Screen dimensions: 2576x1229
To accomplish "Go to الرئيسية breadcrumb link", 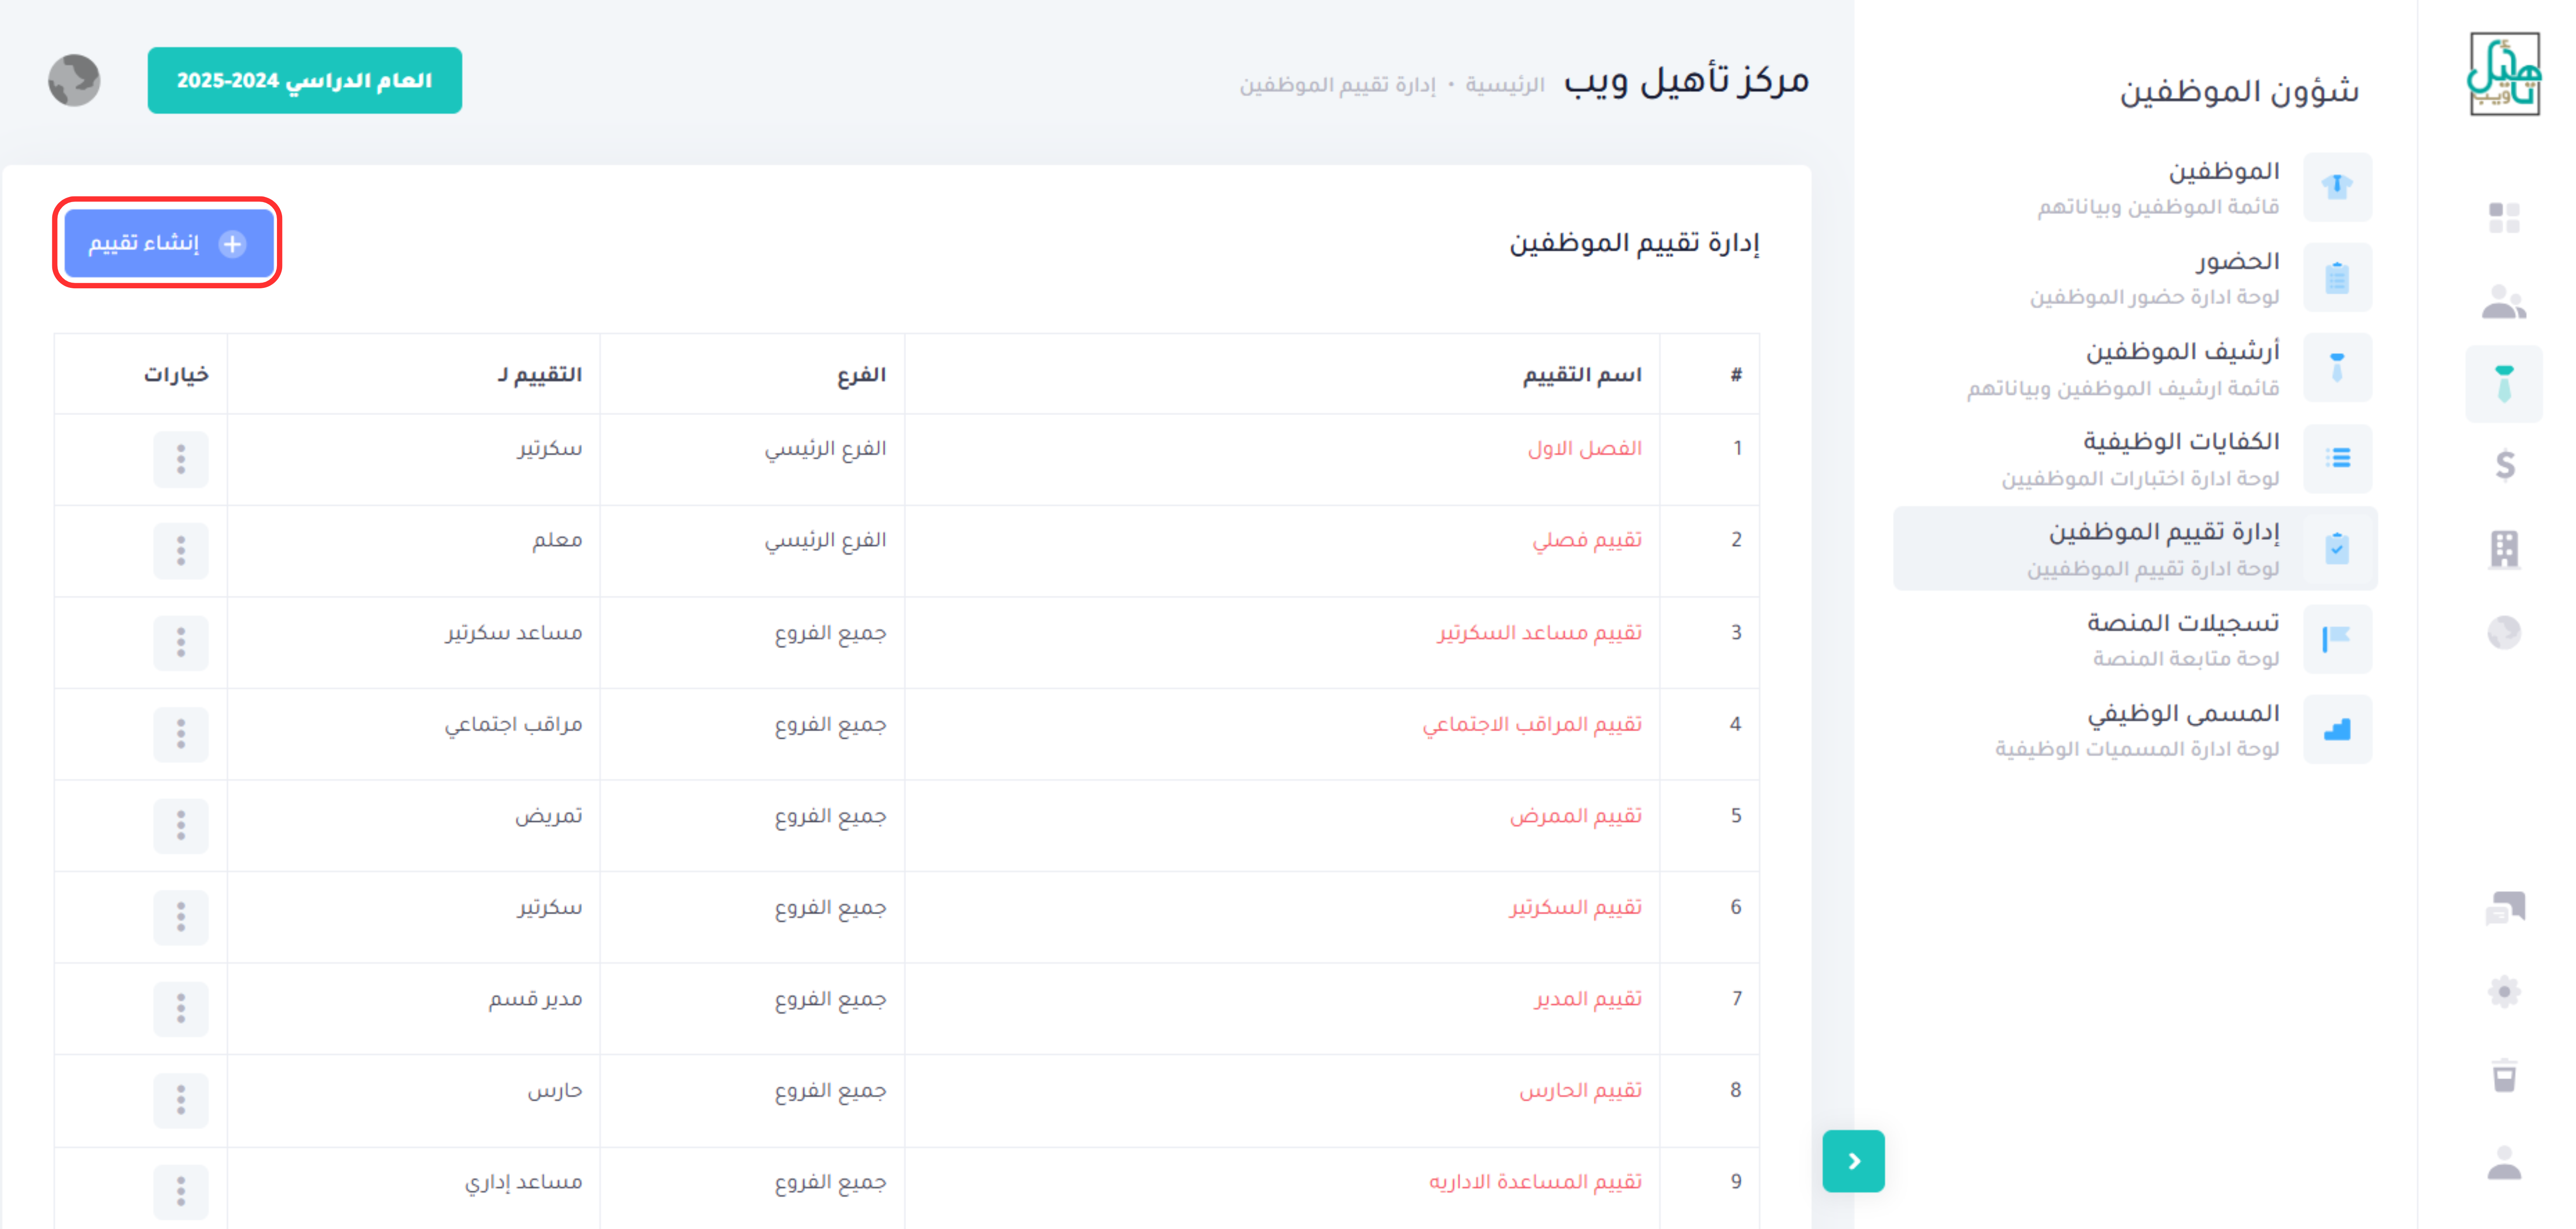I will coord(1505,85).
